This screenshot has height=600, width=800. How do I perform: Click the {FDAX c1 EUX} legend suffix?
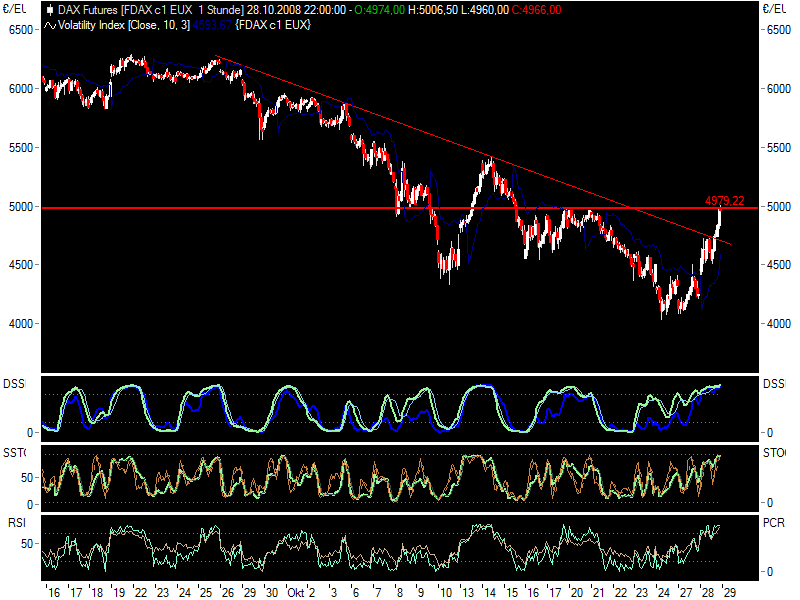pos(273,25)
